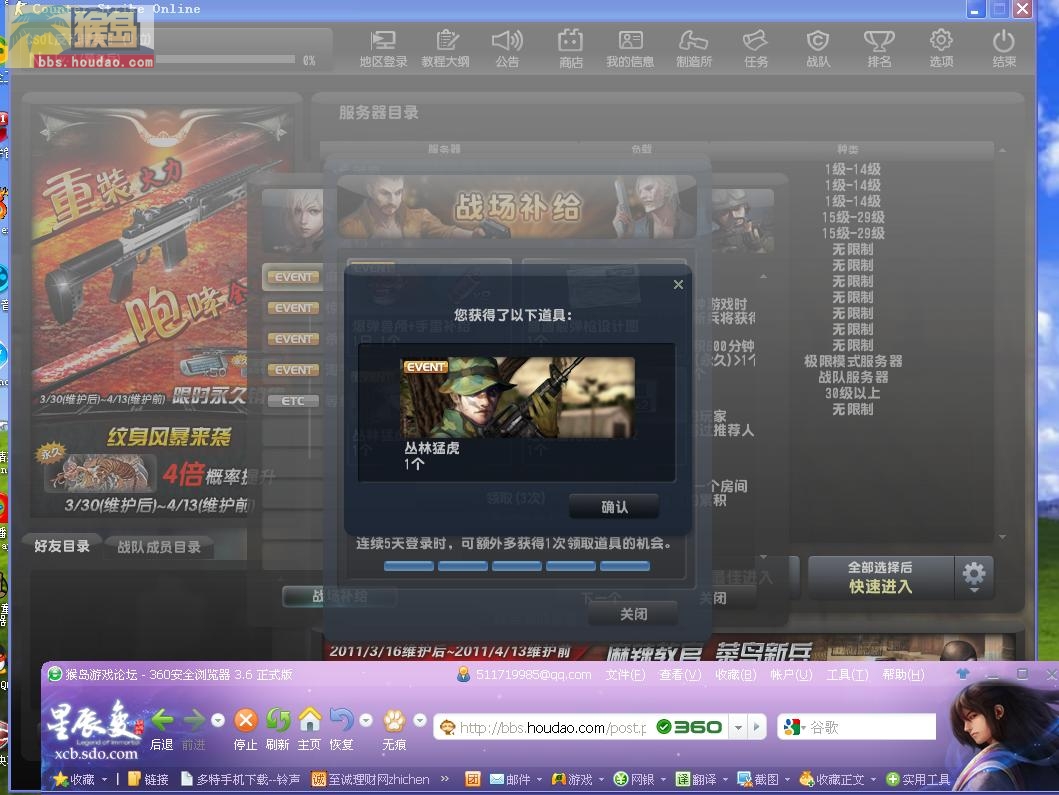
Task: Expand the 网银 online banking dropdown
Action: (663, 779)
